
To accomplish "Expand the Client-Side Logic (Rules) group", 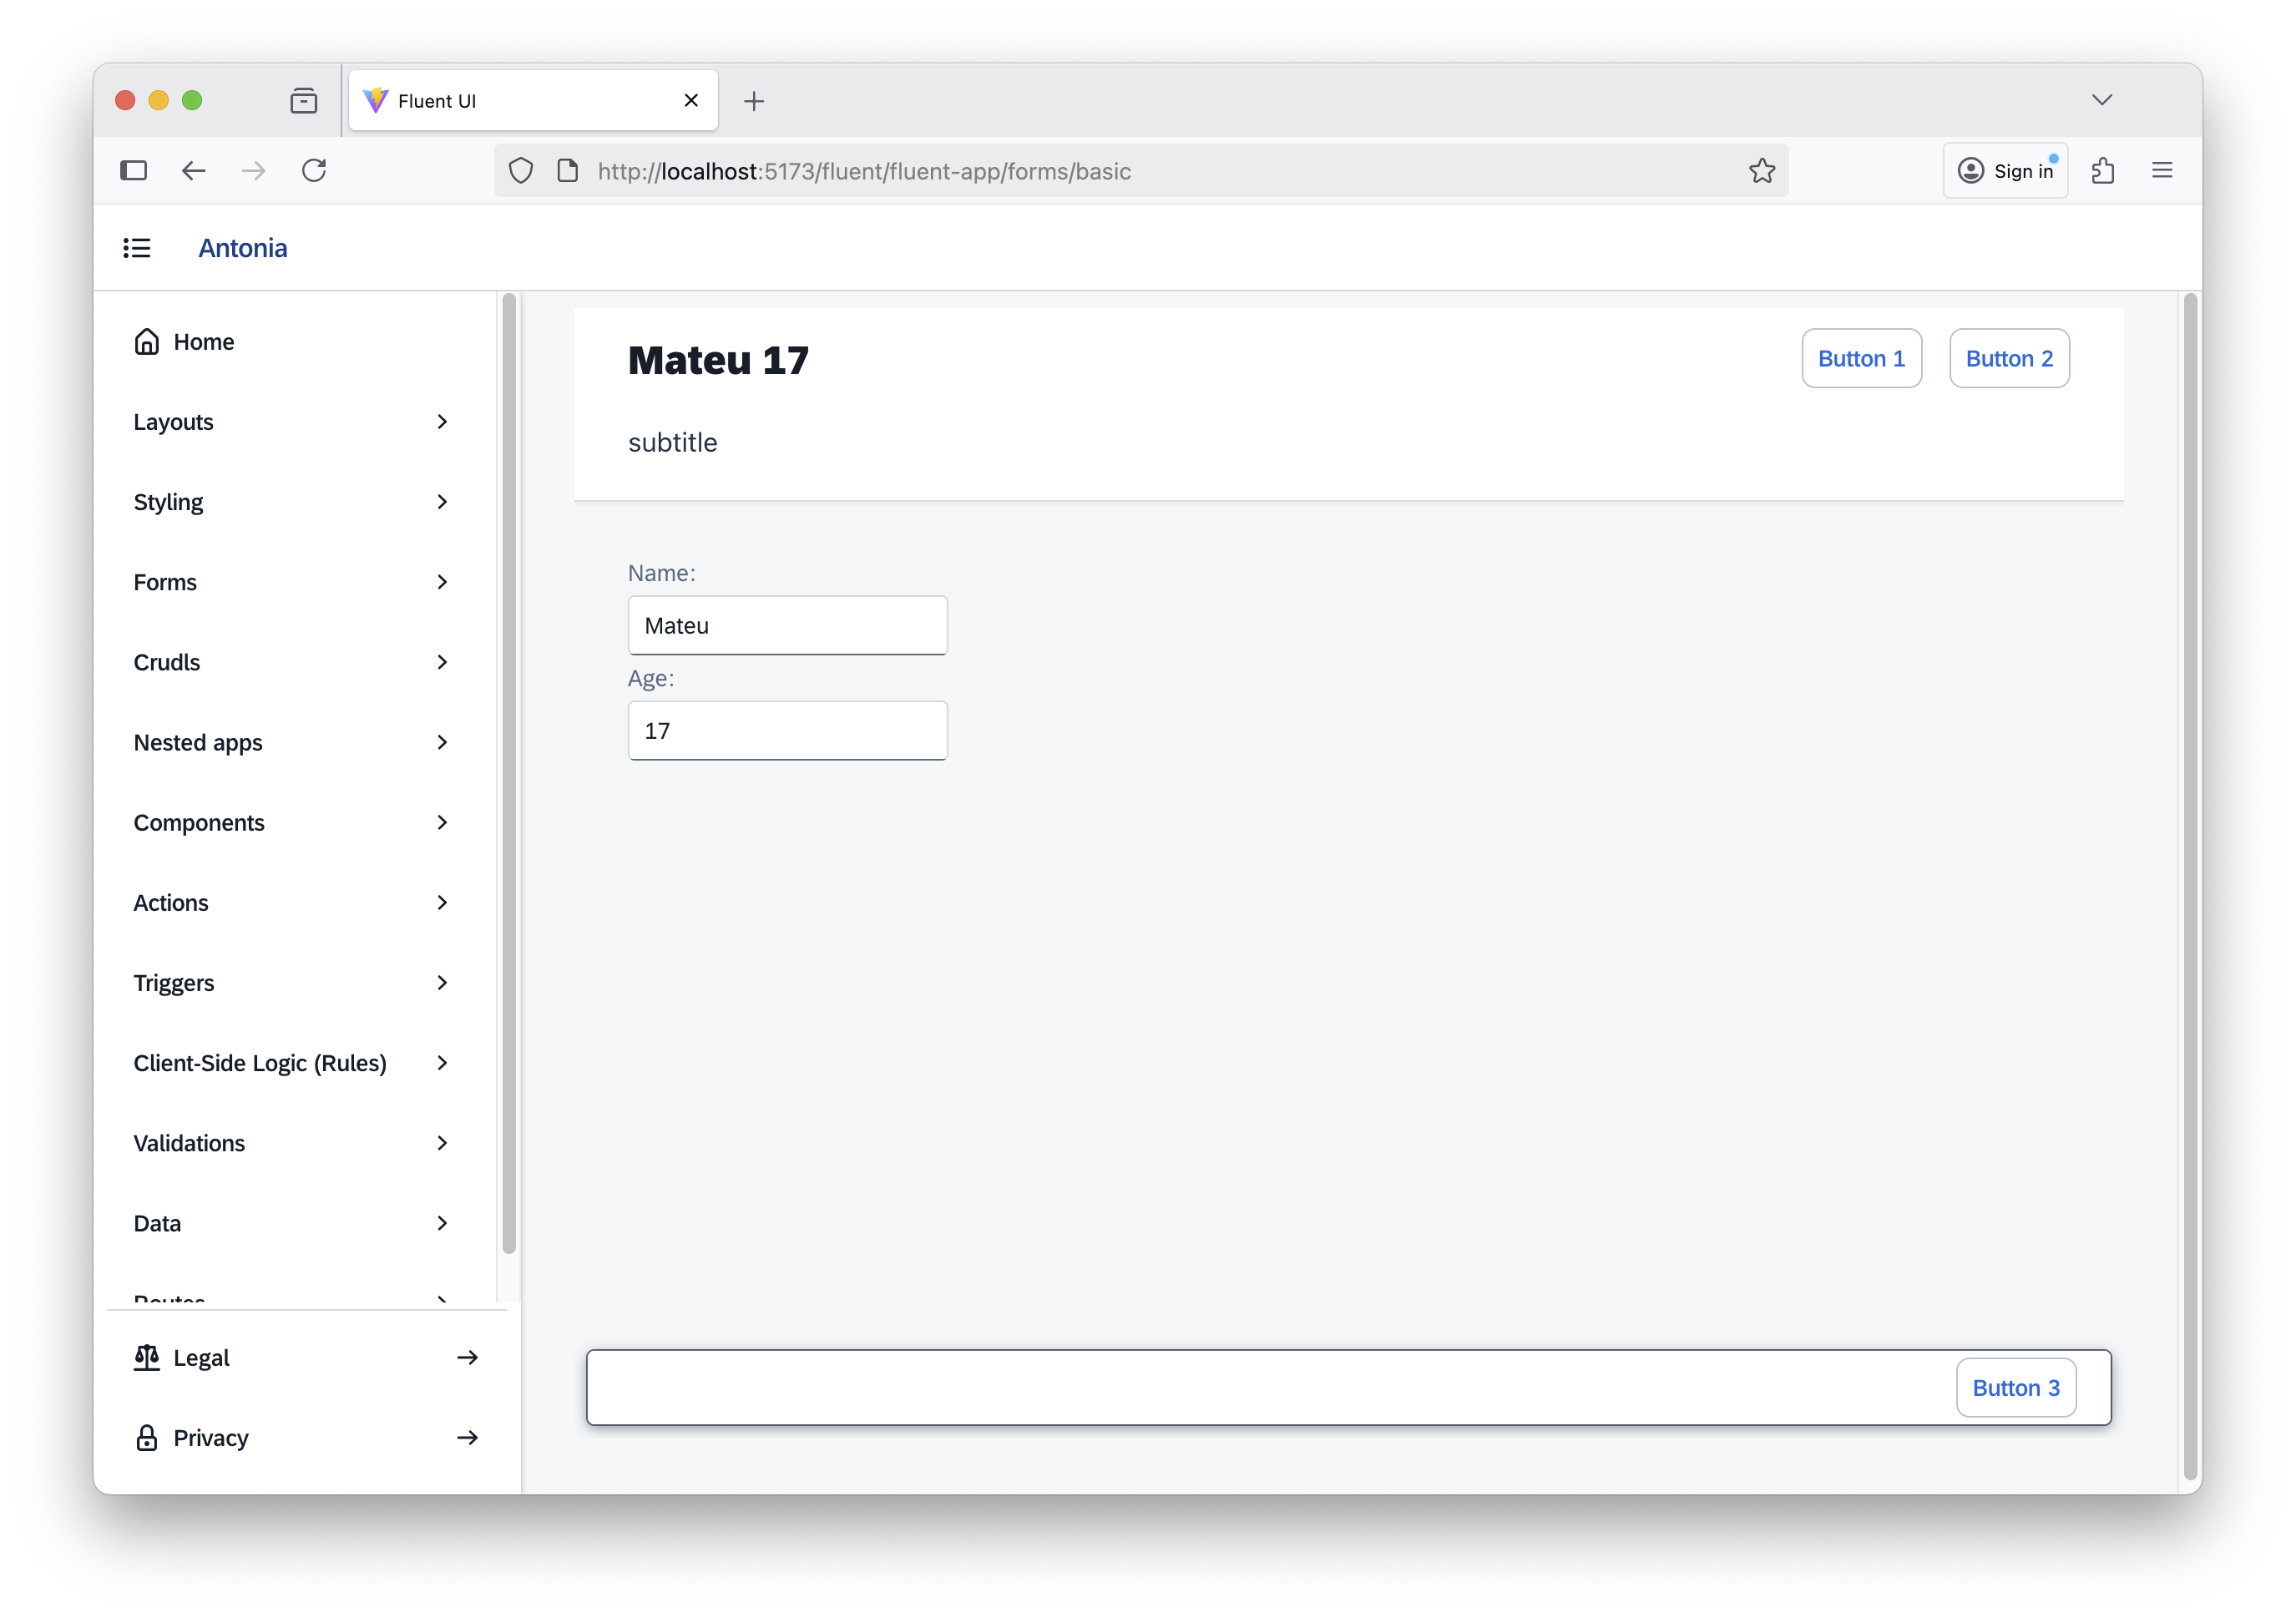I will click(x=290, y=1063).
